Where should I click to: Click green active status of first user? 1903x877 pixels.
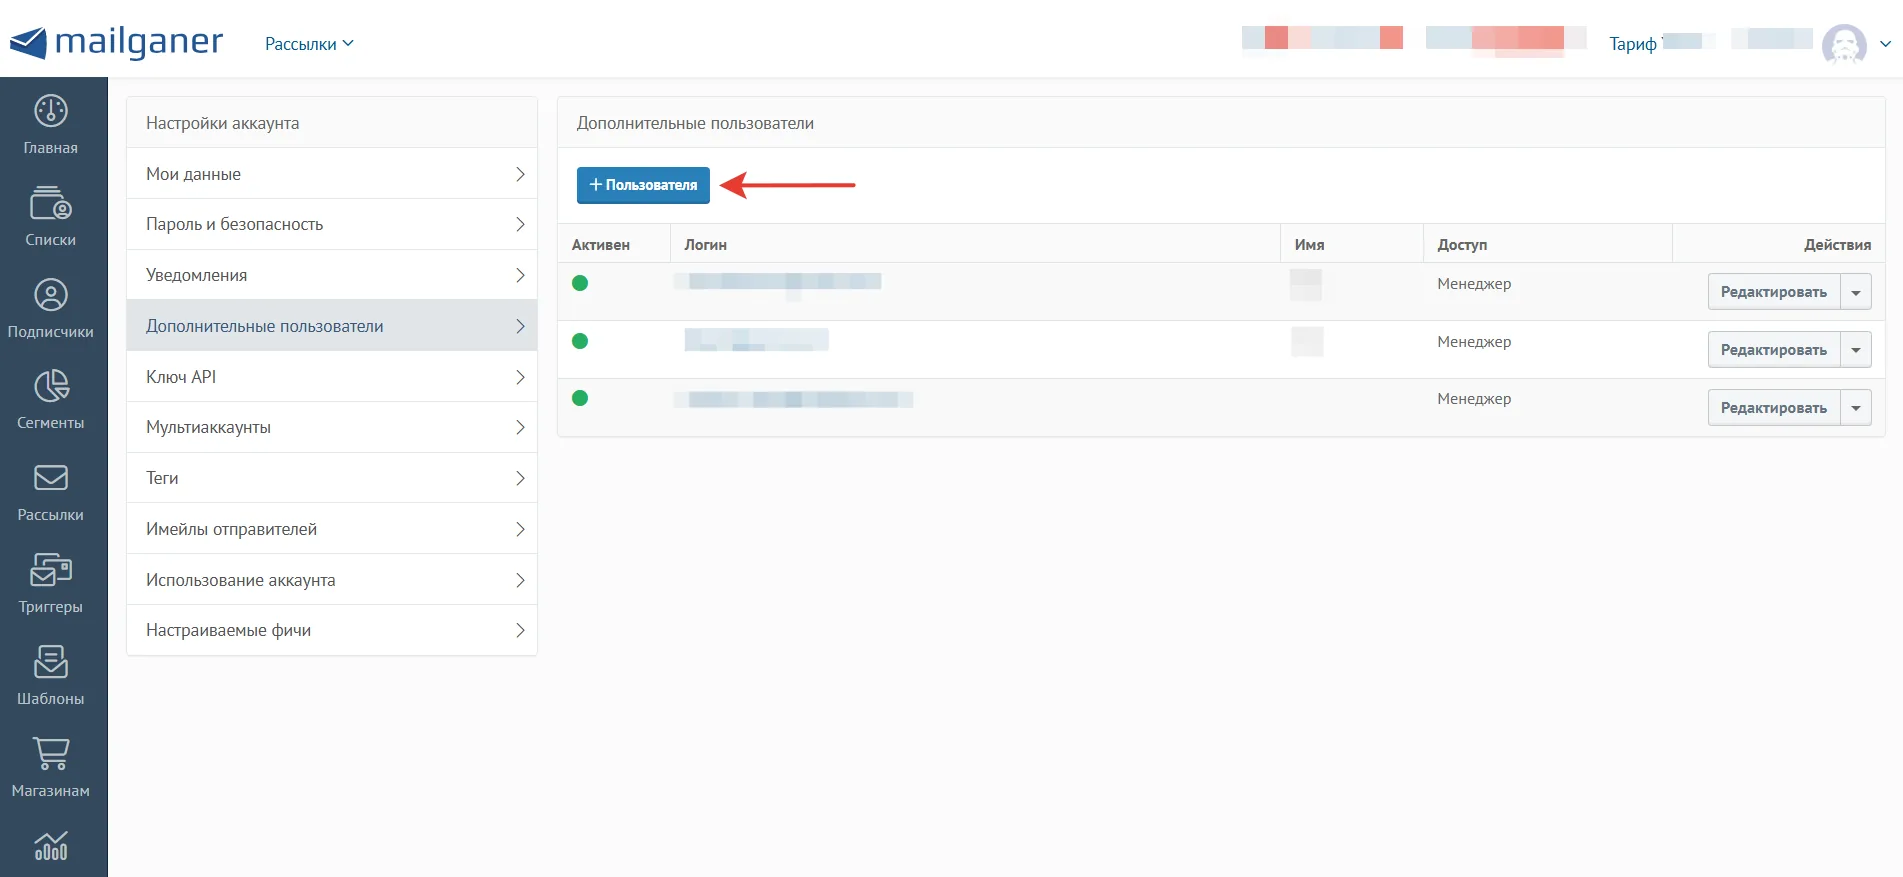point(580,283)
